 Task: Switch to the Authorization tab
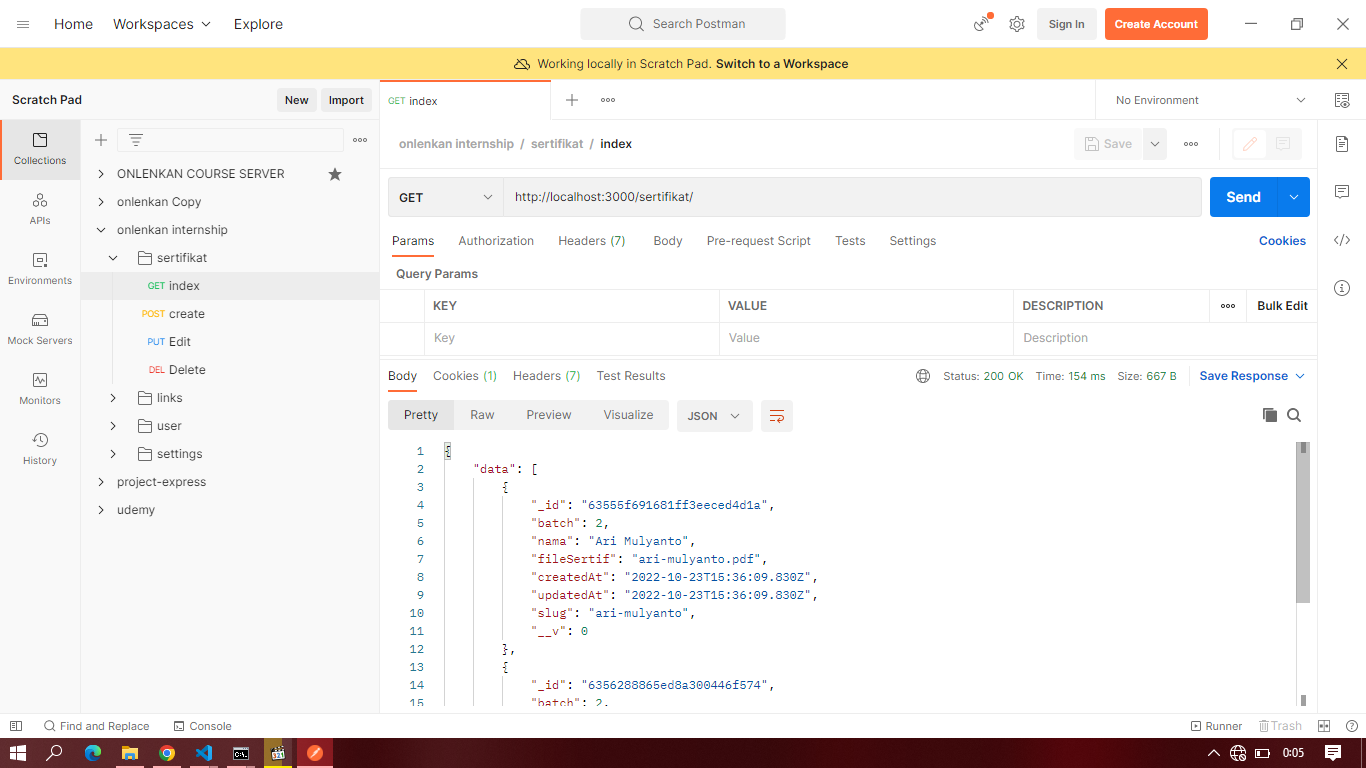[x=496, y=241]
